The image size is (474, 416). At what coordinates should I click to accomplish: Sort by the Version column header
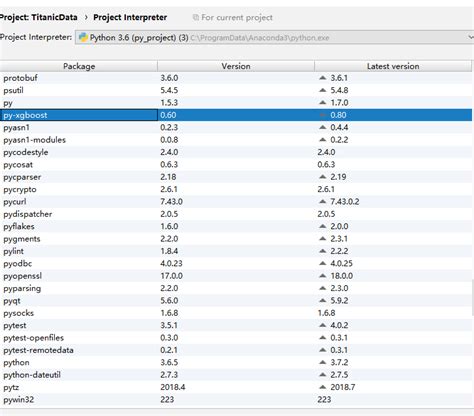pos(236,66)
